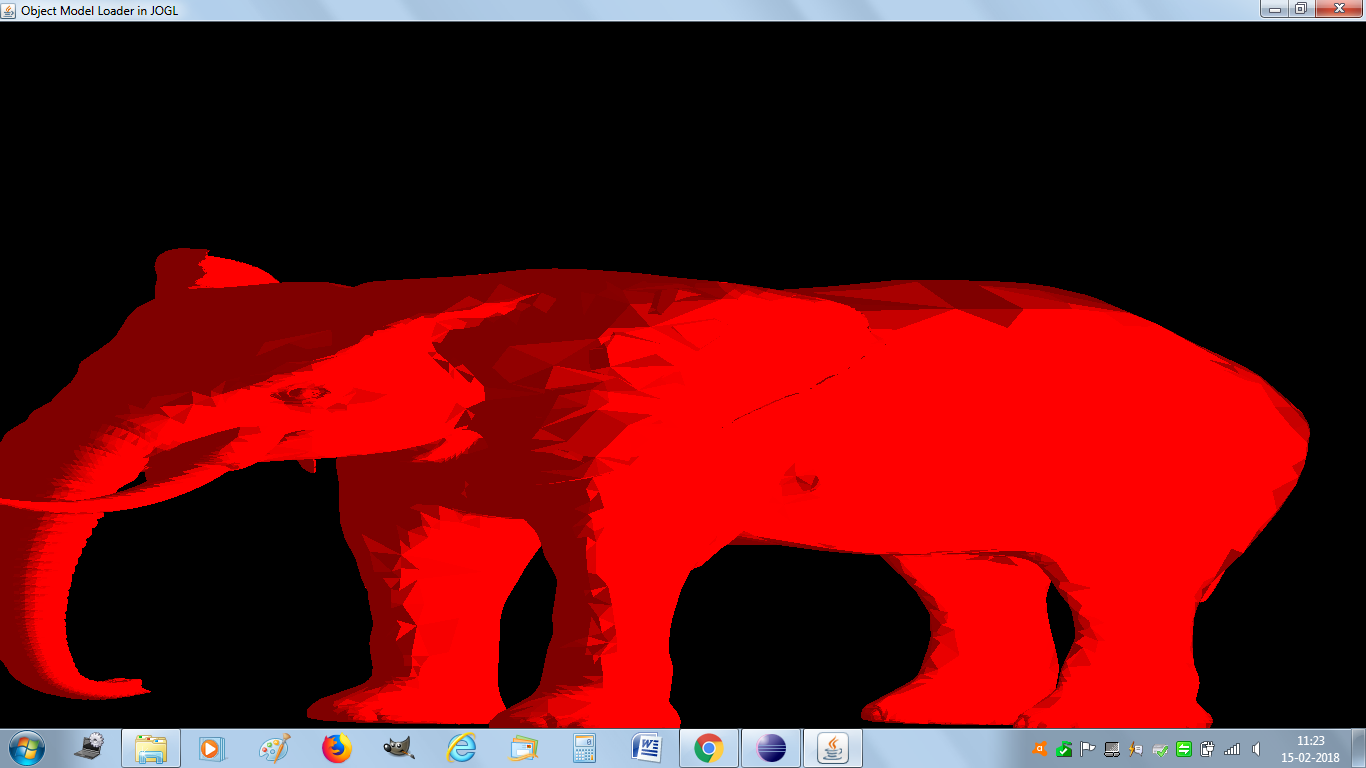The height and width of the screenshot is (768, 1366).
Task: Select the running Java JOGL application in taskbar
Action: click(x=833, y=746)
